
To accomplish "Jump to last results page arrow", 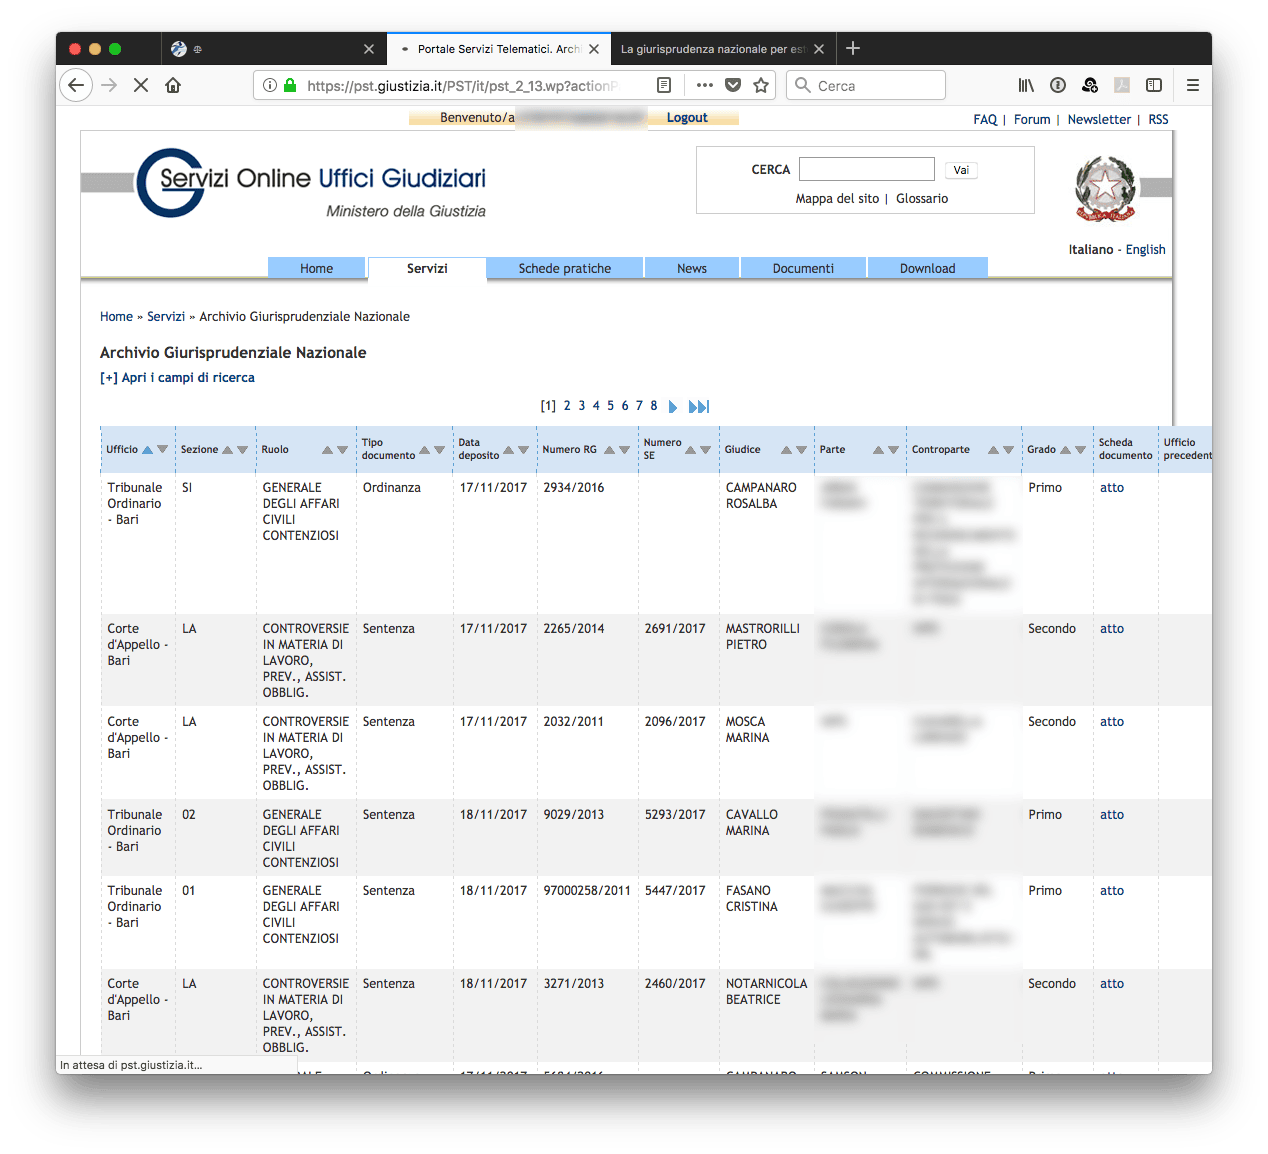I will click(699, 407).
